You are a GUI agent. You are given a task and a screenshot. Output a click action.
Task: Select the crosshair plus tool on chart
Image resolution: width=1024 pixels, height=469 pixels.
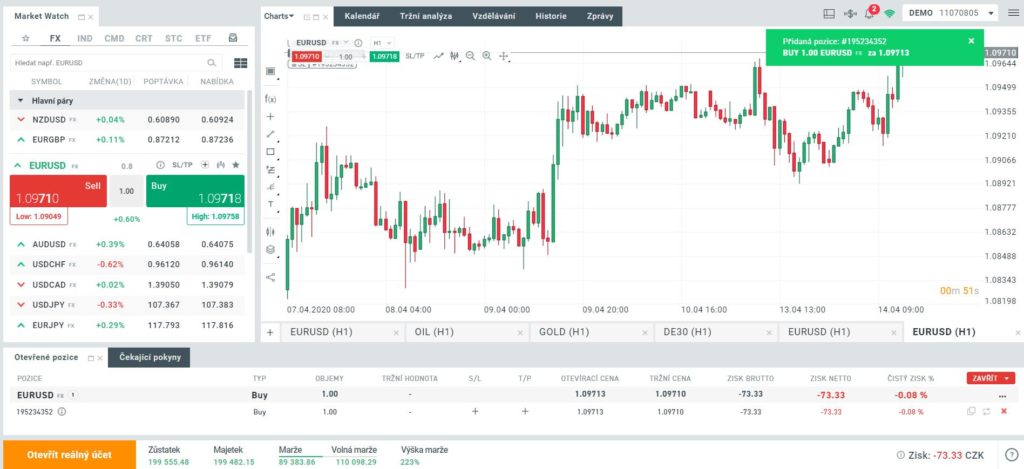[270, 117]
